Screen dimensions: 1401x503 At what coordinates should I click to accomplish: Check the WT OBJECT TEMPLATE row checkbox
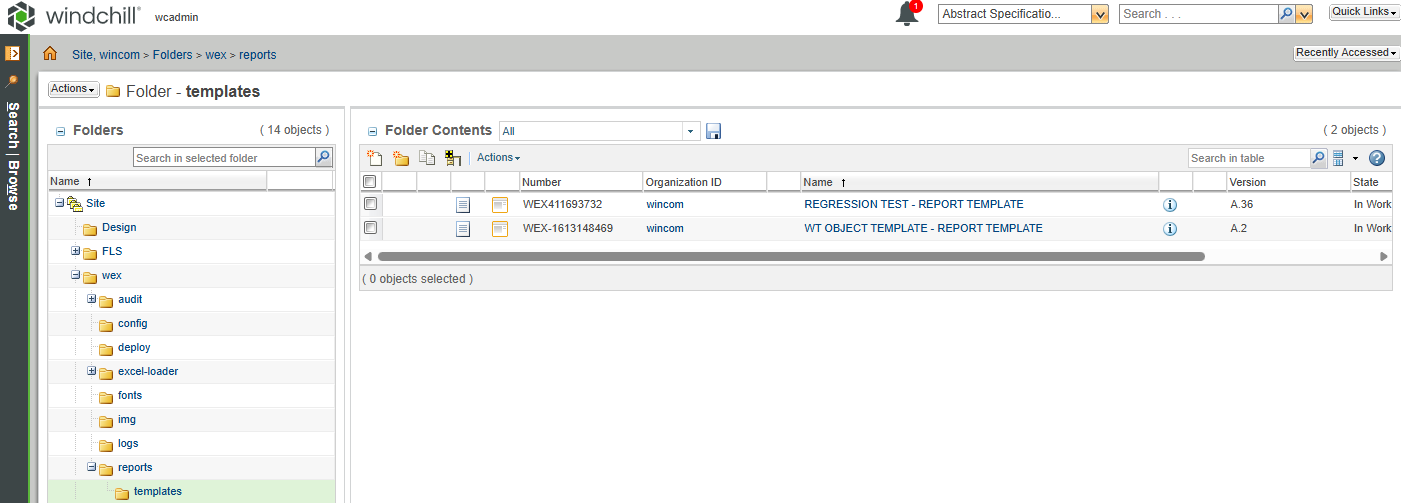(370, 228)
